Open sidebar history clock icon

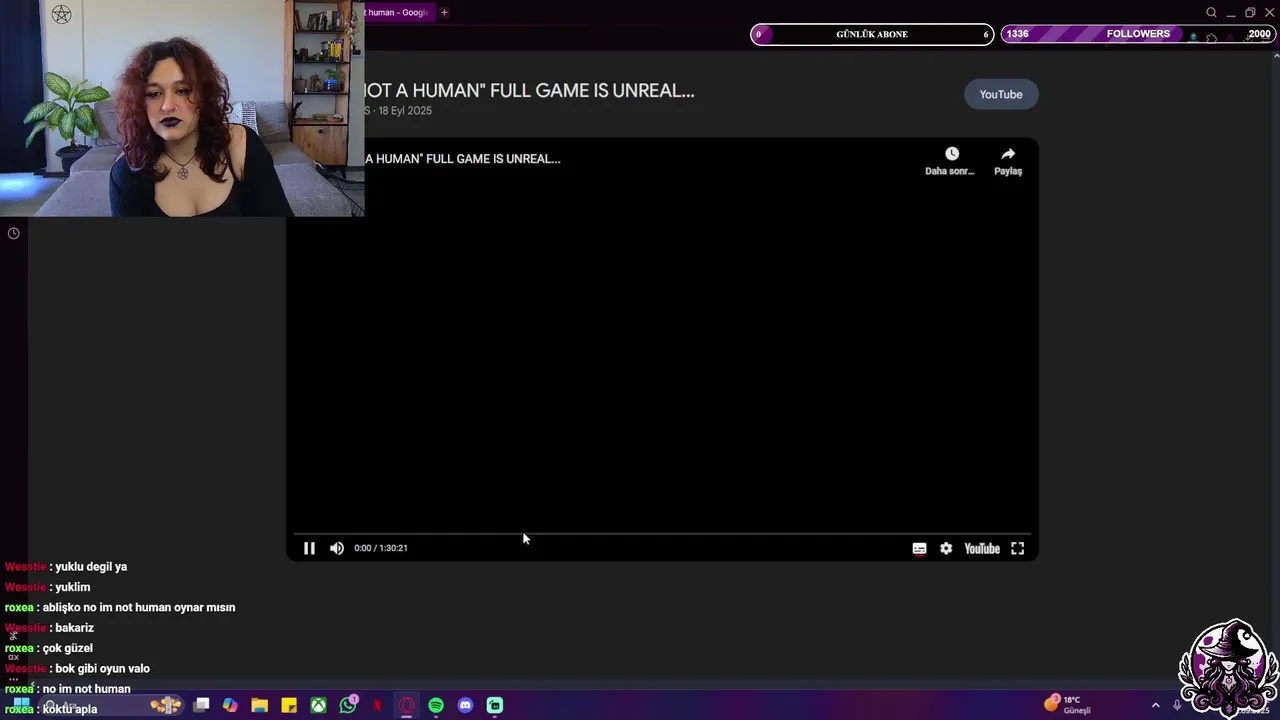click(14, 233)
